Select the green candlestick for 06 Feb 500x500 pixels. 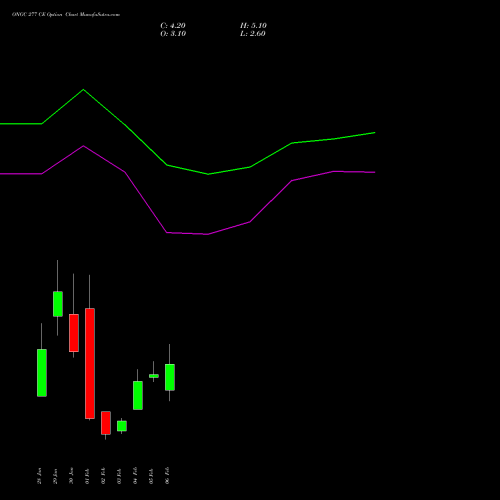pos(170,377)
